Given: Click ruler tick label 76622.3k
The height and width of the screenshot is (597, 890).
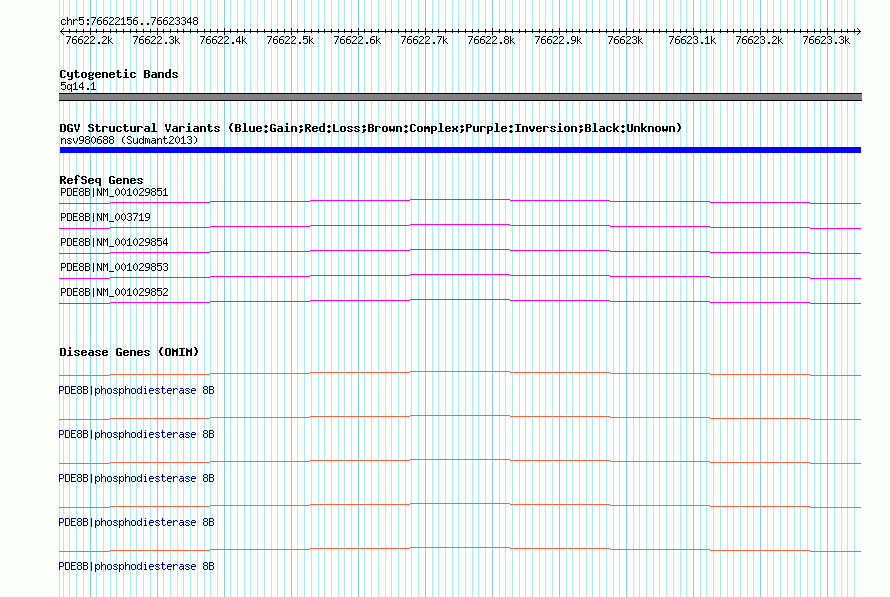Looking at the screenshot, I should tap(156, 40).
